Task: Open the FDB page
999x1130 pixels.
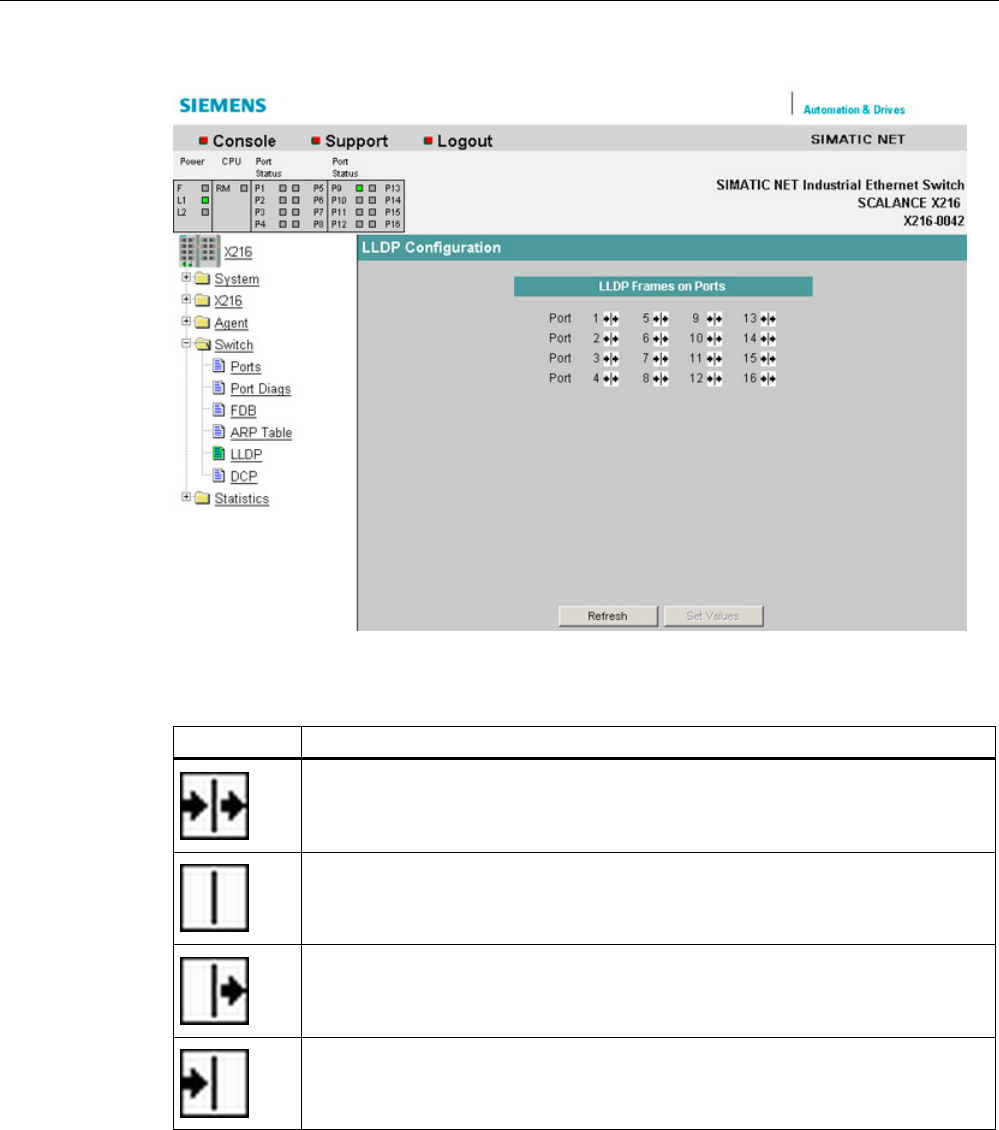Action: point(244,411)
